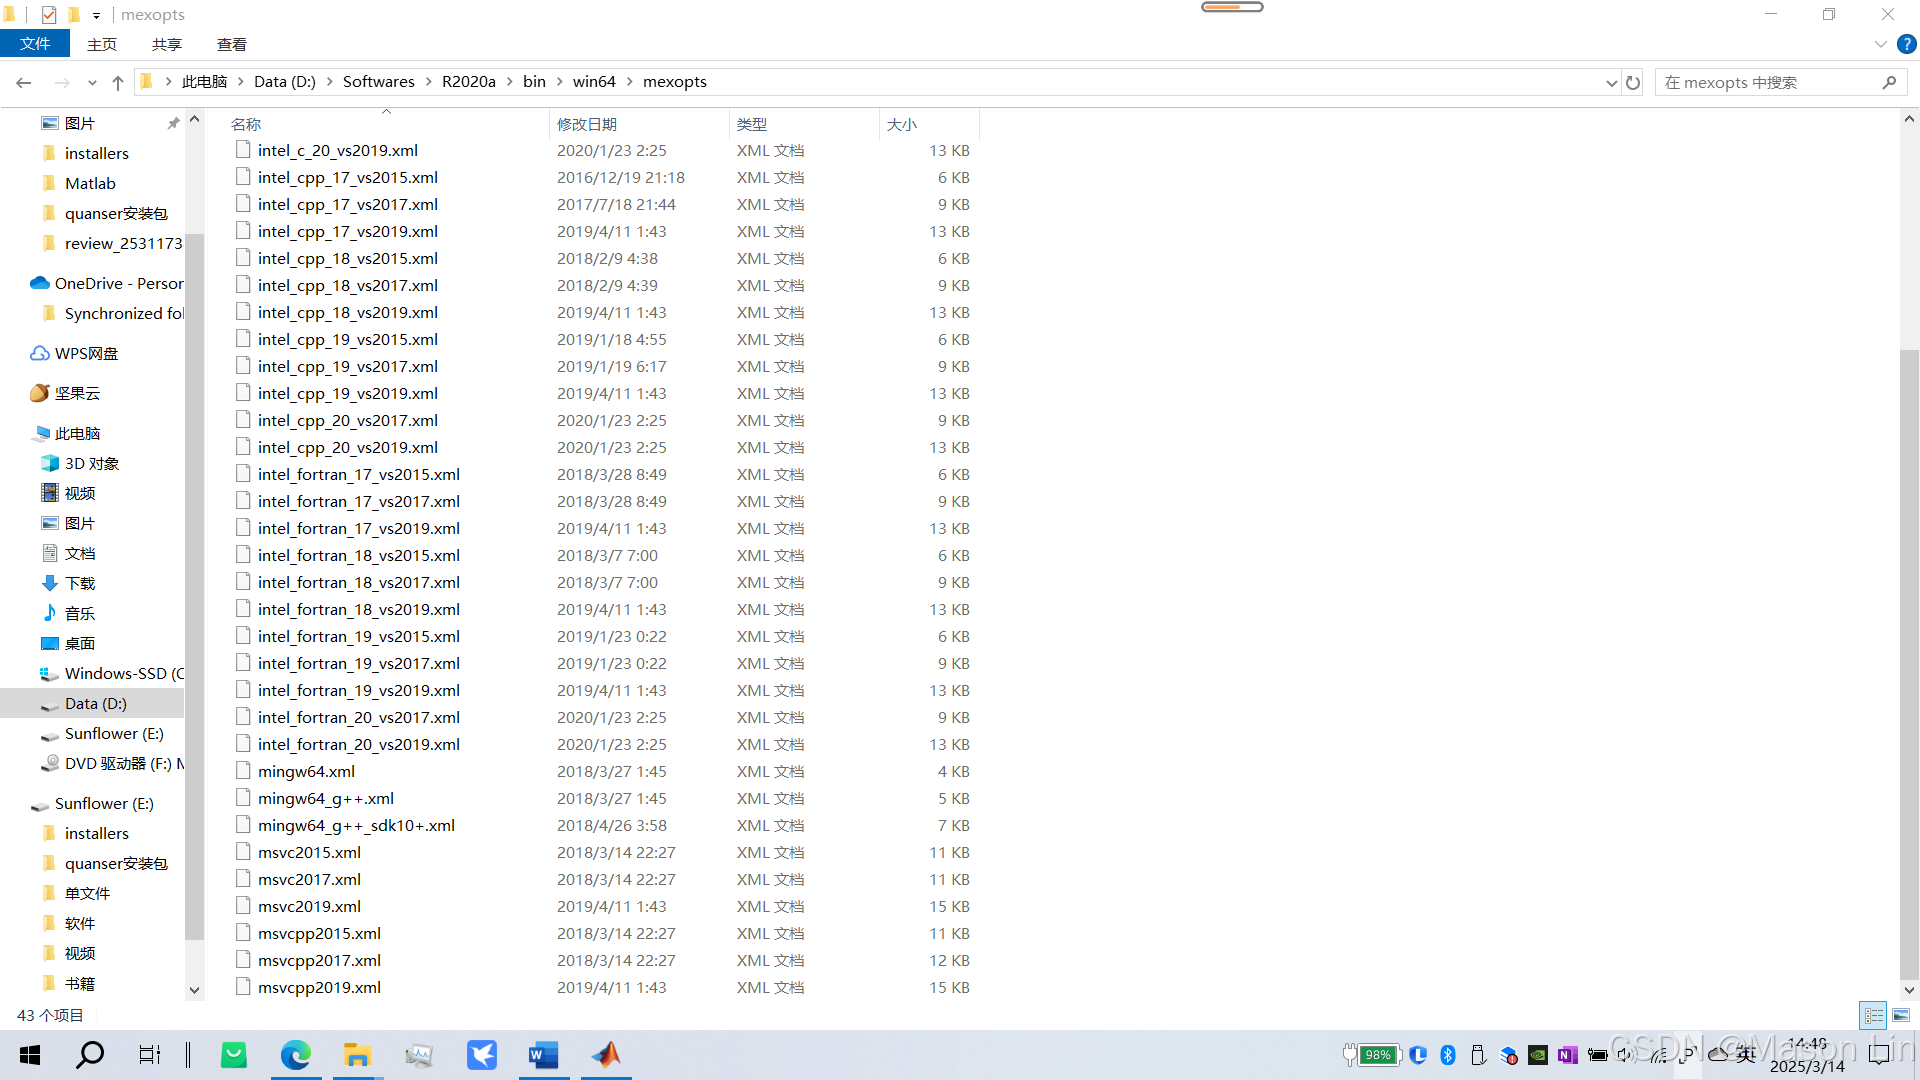Sort files by 修改日期 column

point(587,124)
